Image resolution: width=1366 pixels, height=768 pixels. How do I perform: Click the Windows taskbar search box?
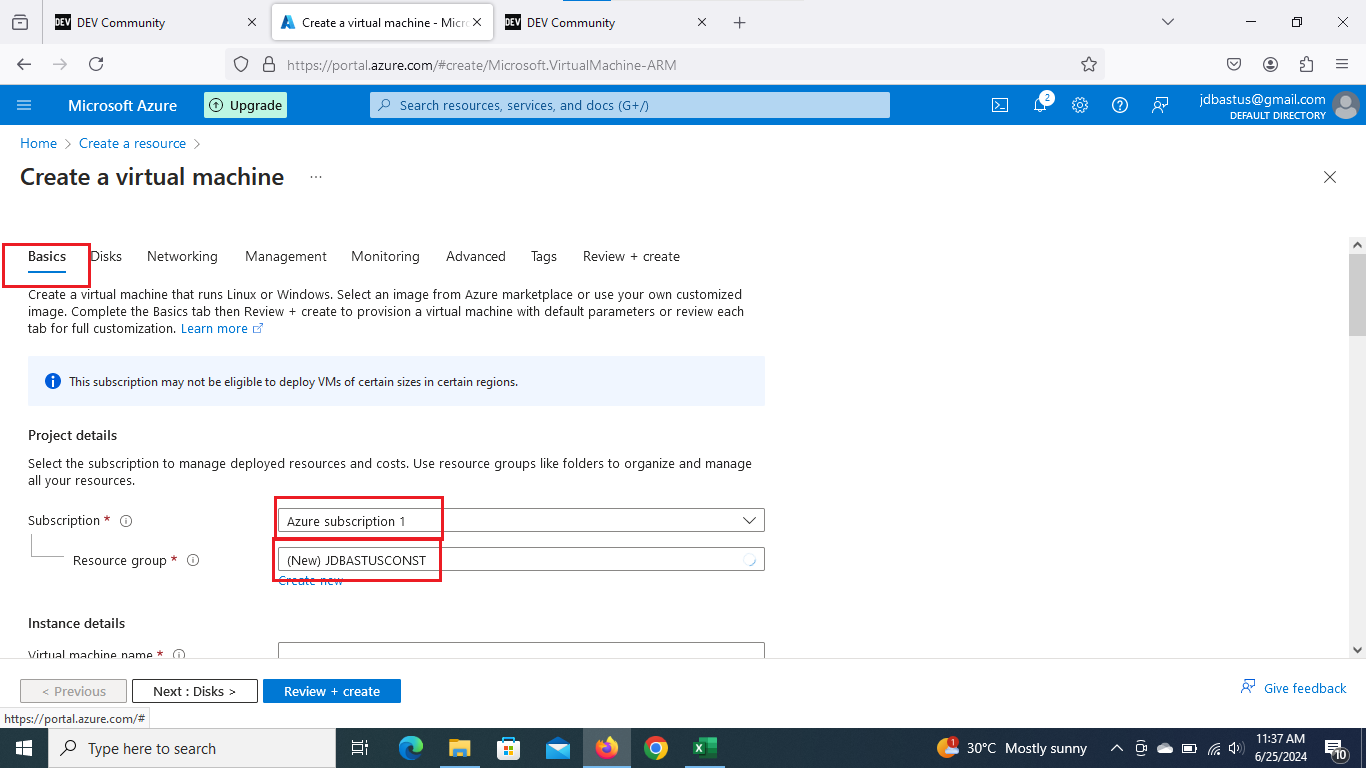point(191,748)
